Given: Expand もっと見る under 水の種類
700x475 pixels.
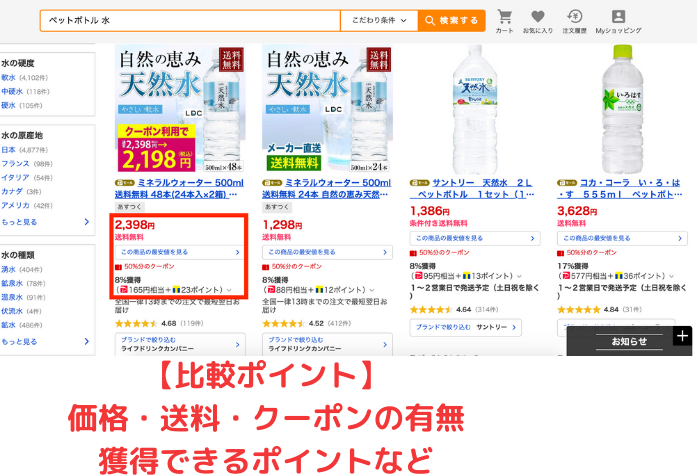Looking at the screenshot, I should [46, 342].
